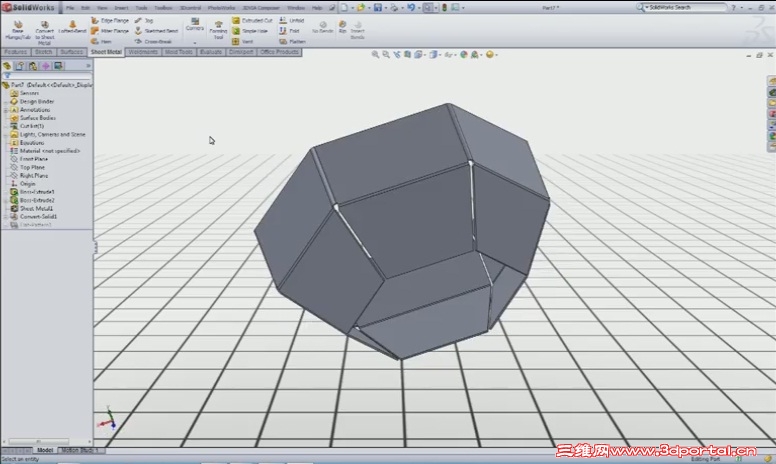Select Convert to Sheet Metal tool

pos(45,33)
